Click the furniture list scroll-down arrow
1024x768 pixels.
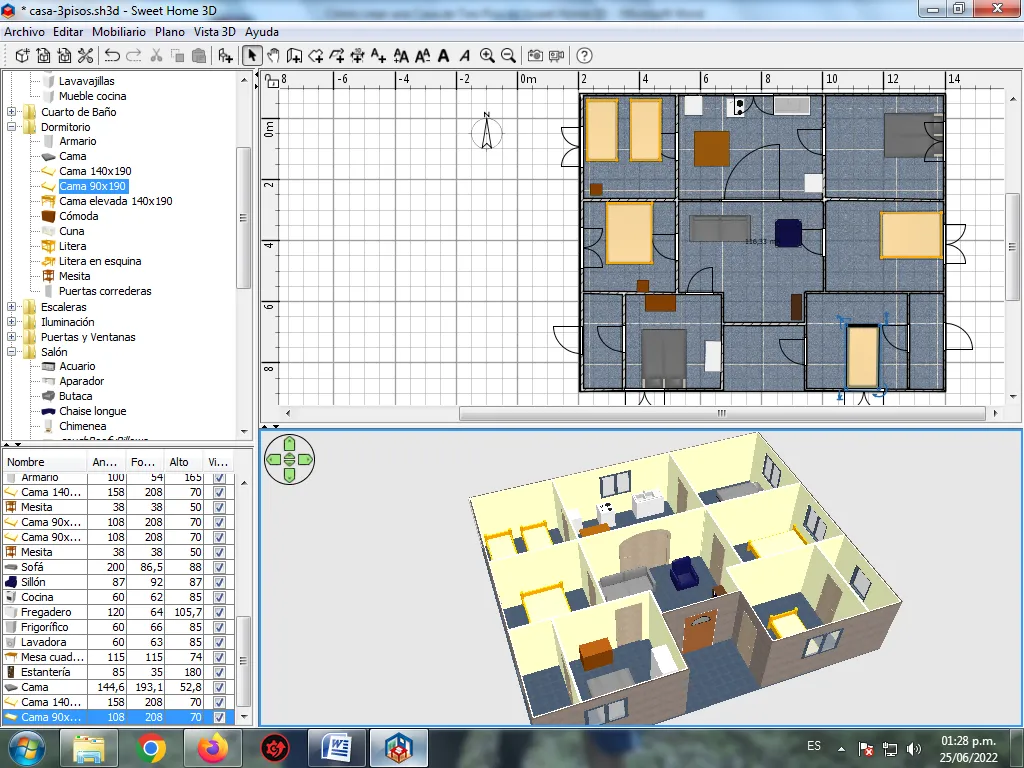click(244, 716)
